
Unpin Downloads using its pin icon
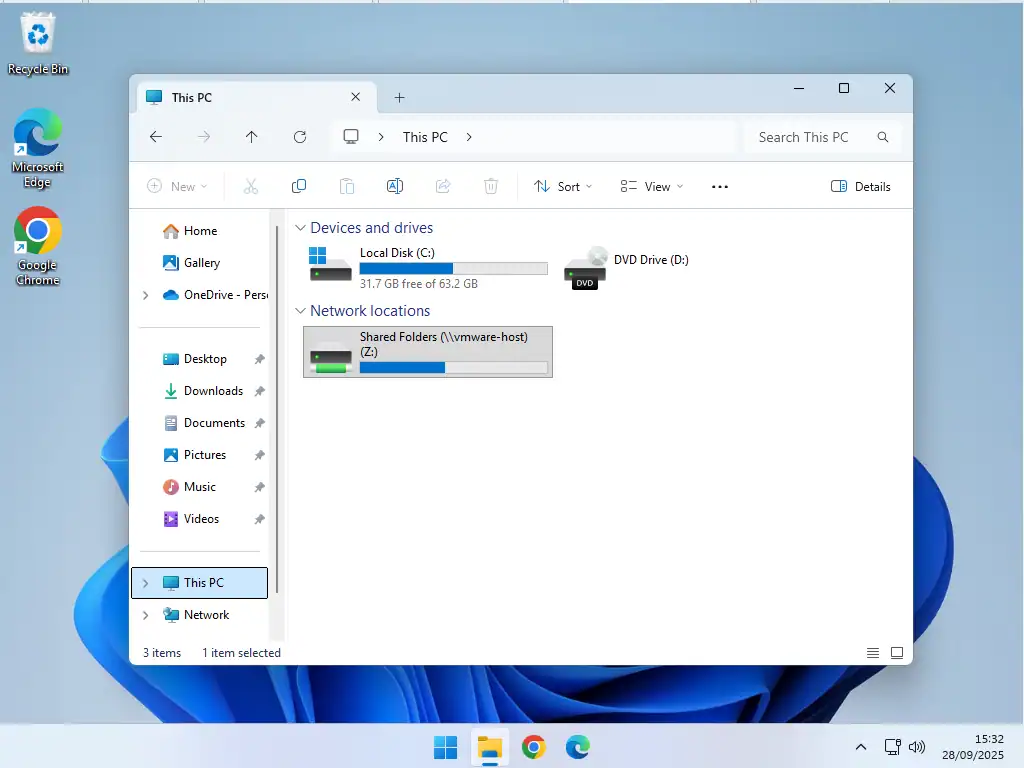coord(259,391)
